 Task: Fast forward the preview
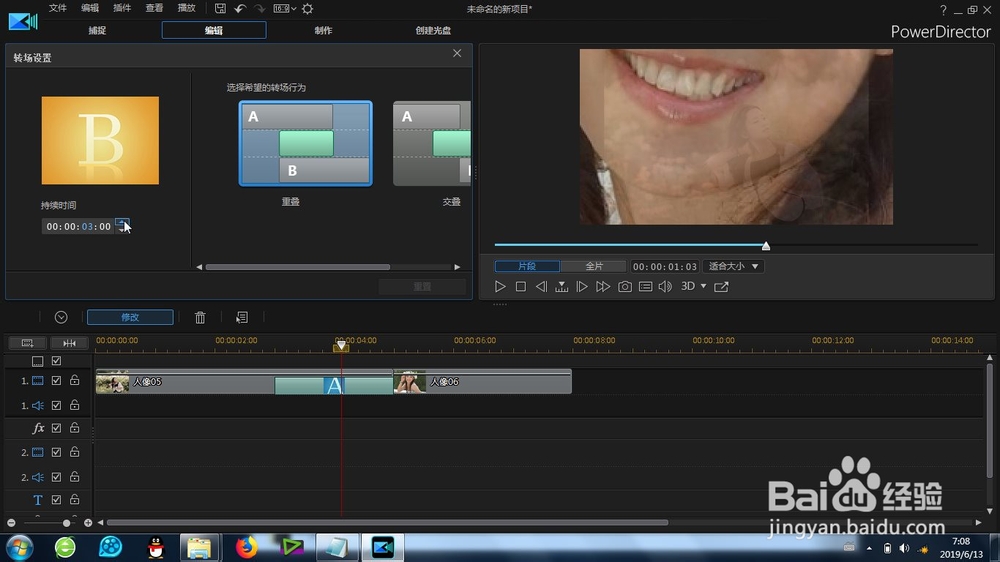(603, 286)
